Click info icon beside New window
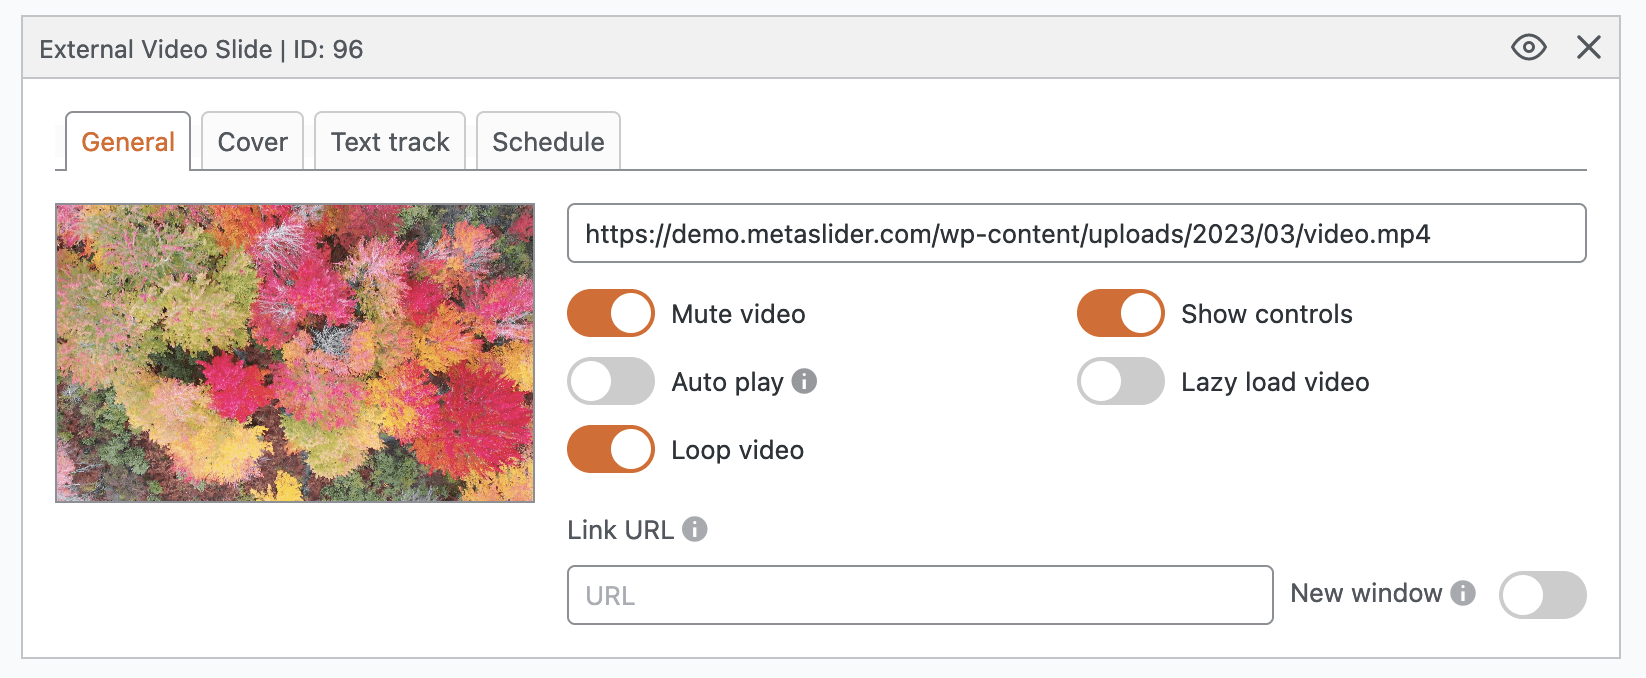 click(x=1463, y=593)
